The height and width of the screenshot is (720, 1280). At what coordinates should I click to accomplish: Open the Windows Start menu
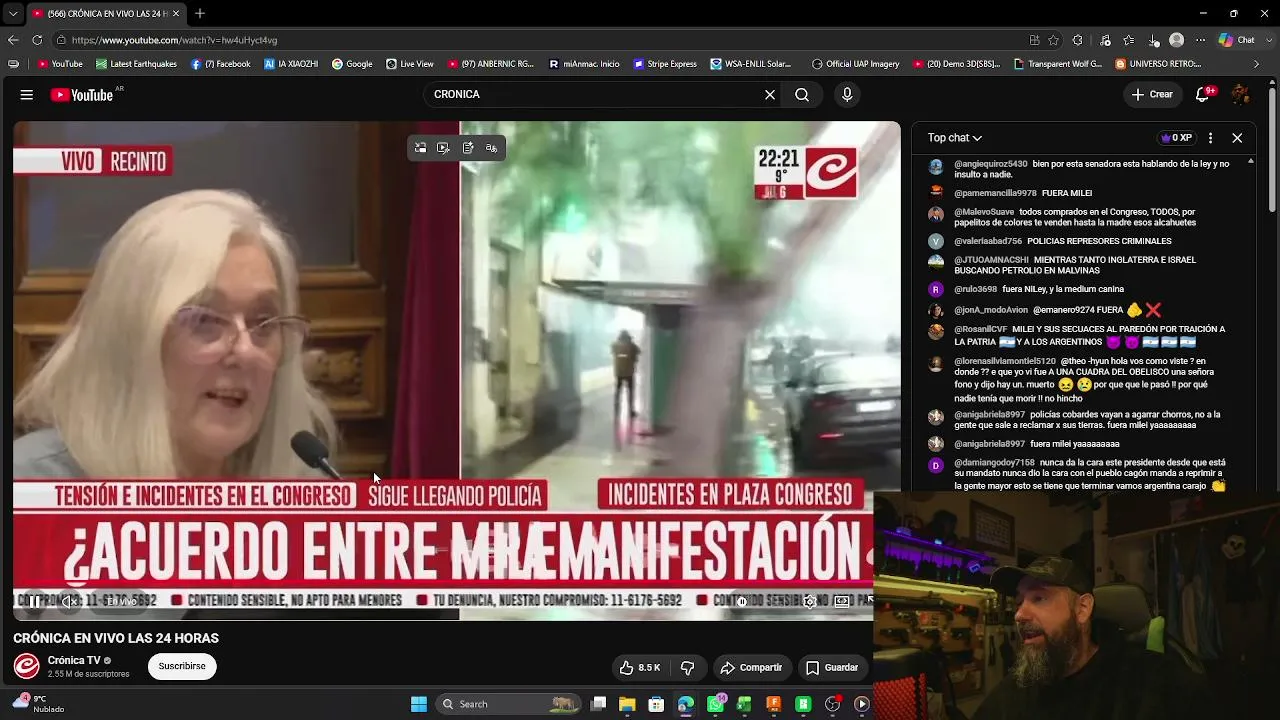(x=419, y=704)
